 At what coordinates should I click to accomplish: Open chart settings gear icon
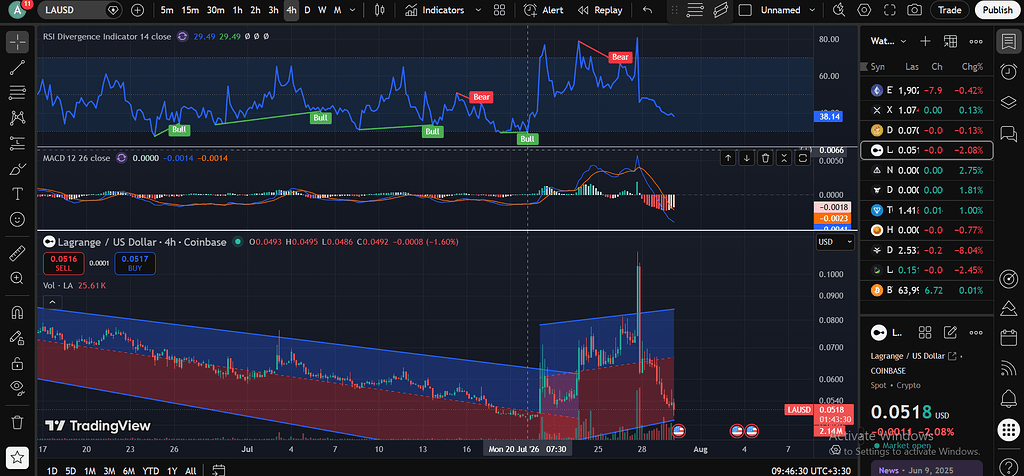[x=865, y=10]
